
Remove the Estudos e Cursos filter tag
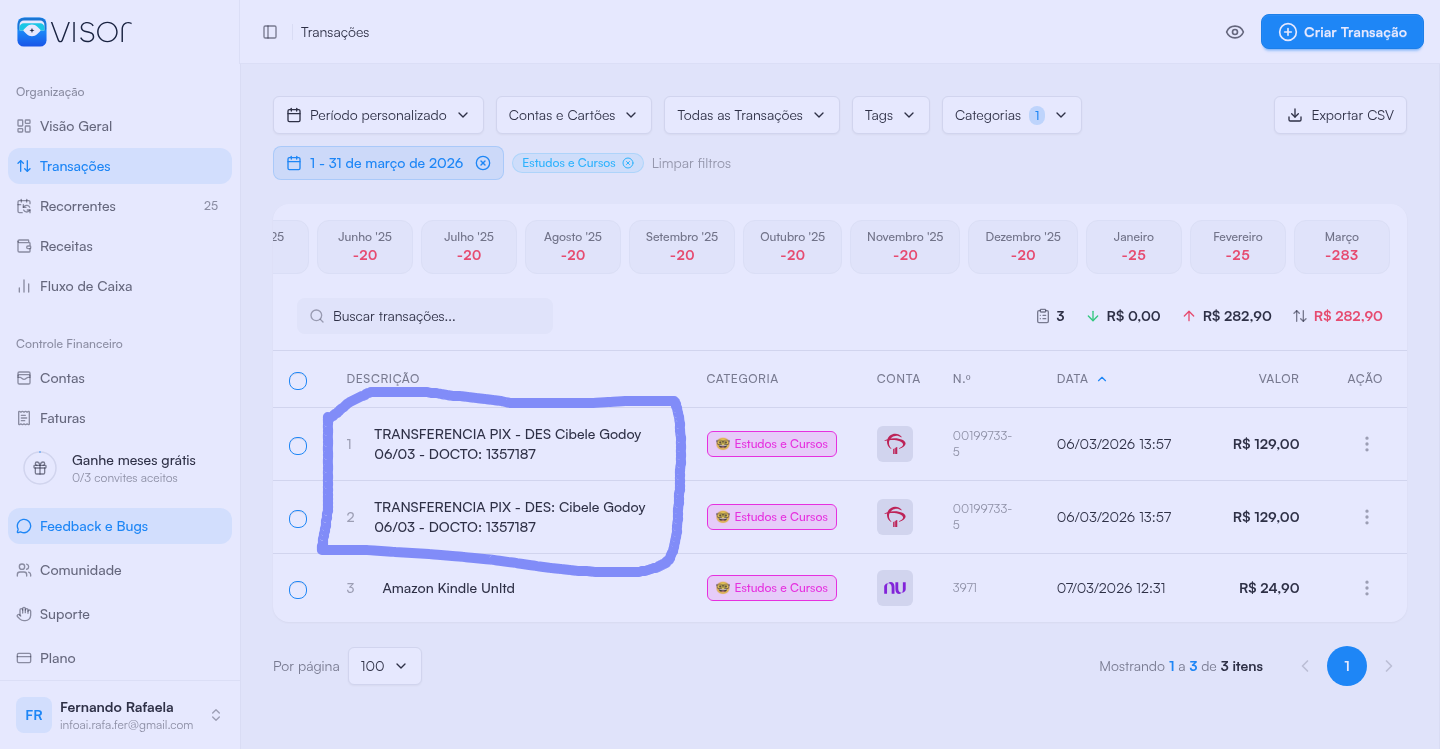pos(629,163)
